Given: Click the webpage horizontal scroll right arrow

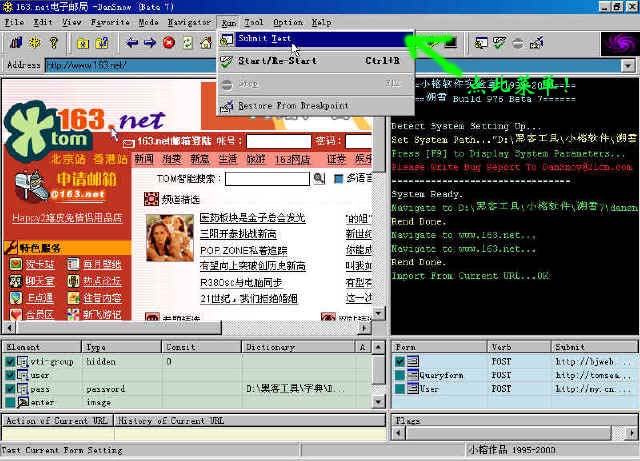Looking at the screenshot, I should click(365, 327).
